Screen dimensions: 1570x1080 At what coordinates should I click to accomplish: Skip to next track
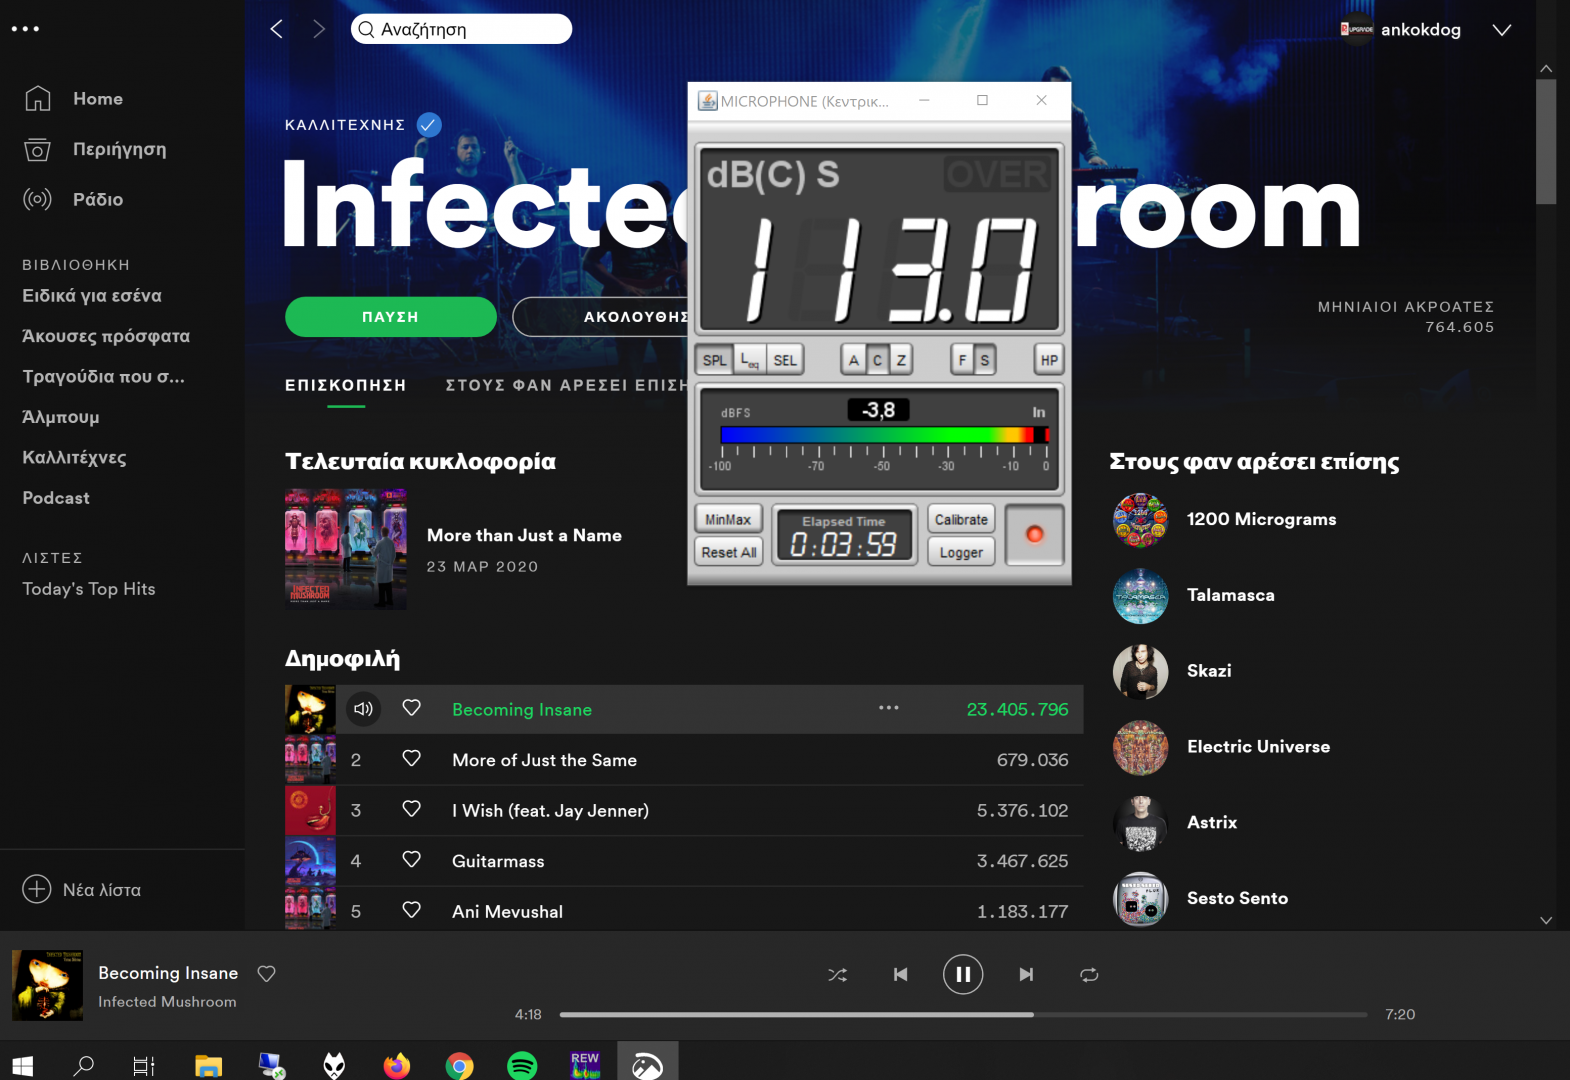point(1026,975)
